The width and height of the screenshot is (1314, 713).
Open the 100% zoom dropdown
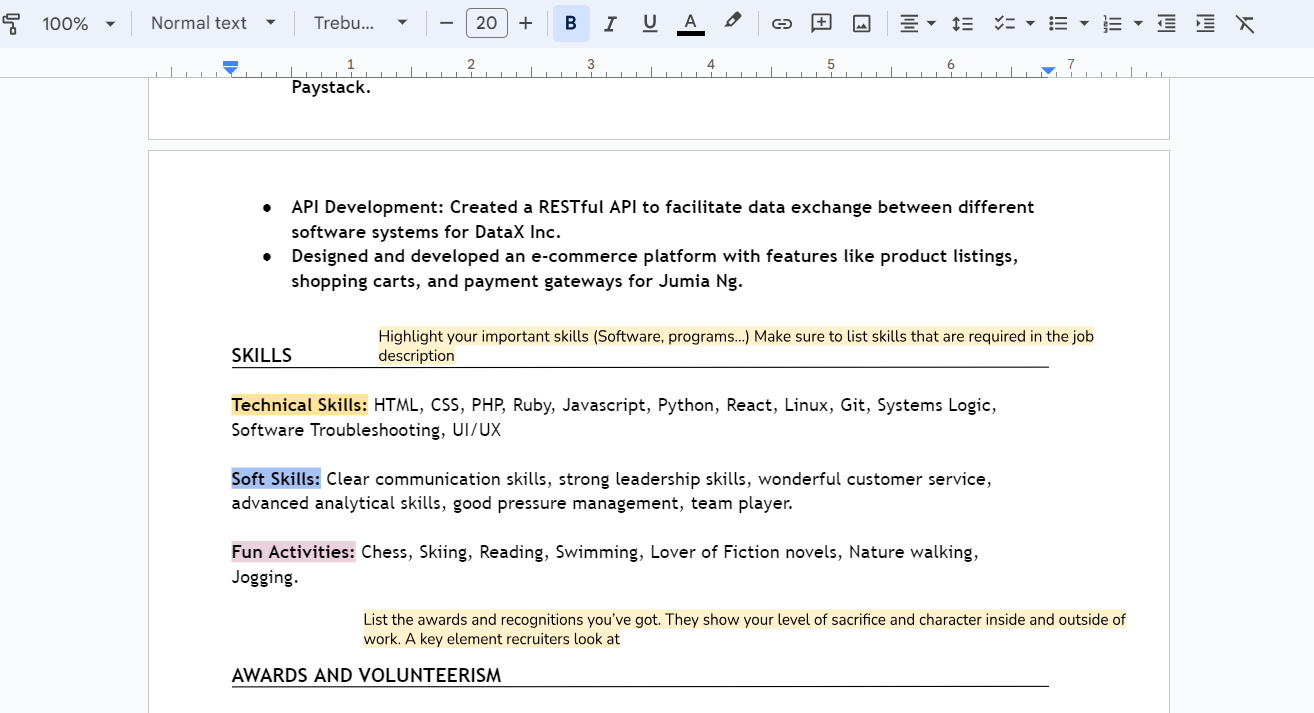tap(79, 23)
